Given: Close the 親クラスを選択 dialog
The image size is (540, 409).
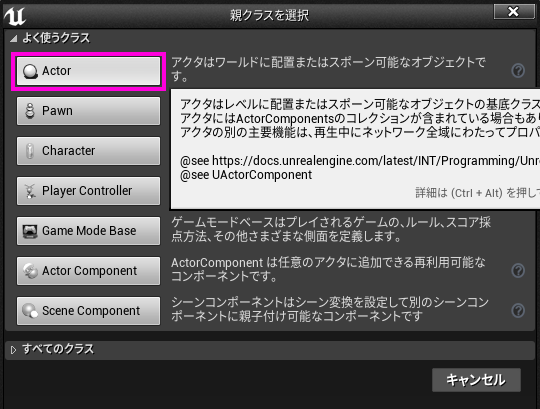Looking at the screenshot, I should (513, 12).
